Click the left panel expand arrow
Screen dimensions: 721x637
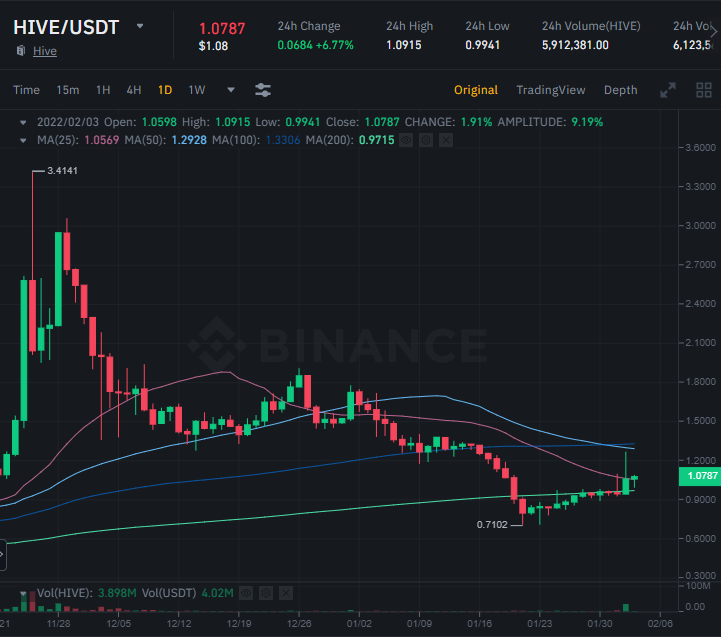(x=2, y=554)
